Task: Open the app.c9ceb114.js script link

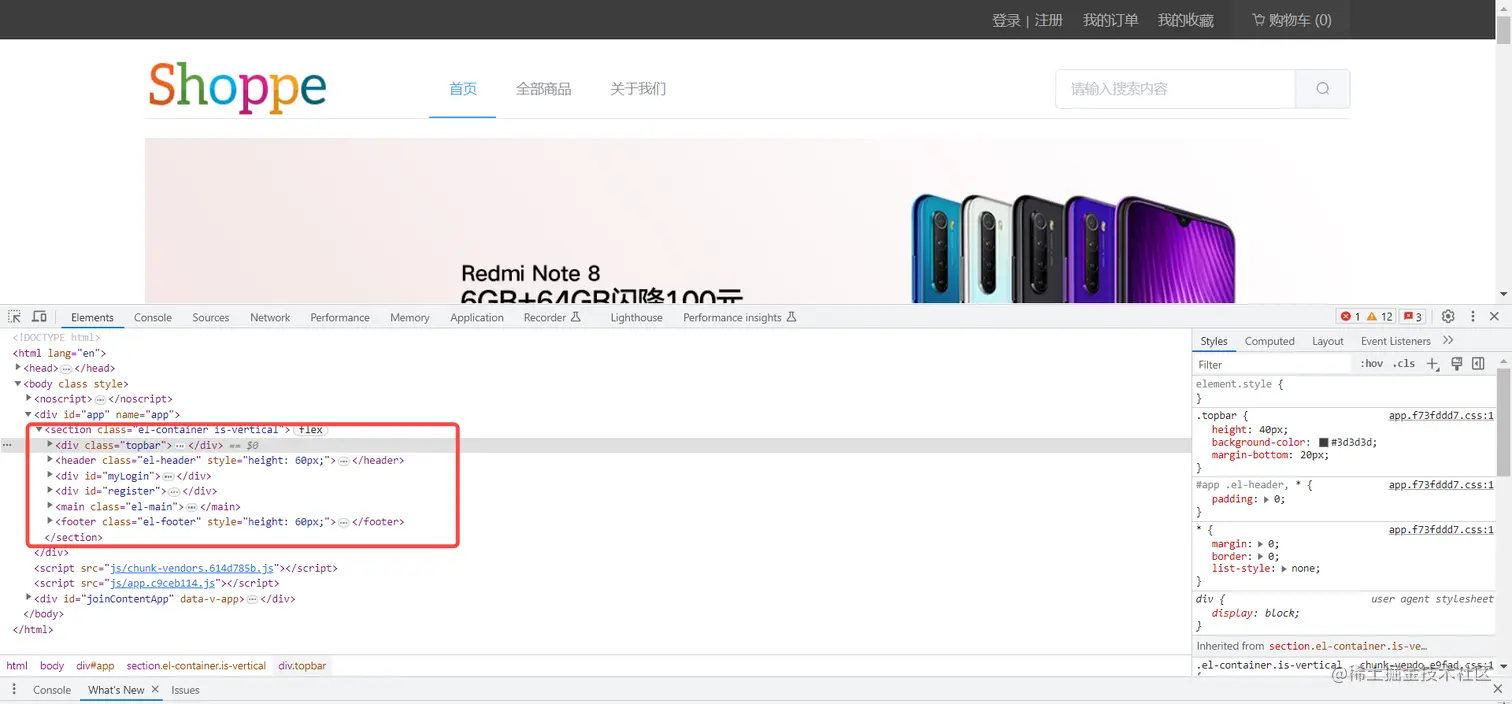Action: 162,583
